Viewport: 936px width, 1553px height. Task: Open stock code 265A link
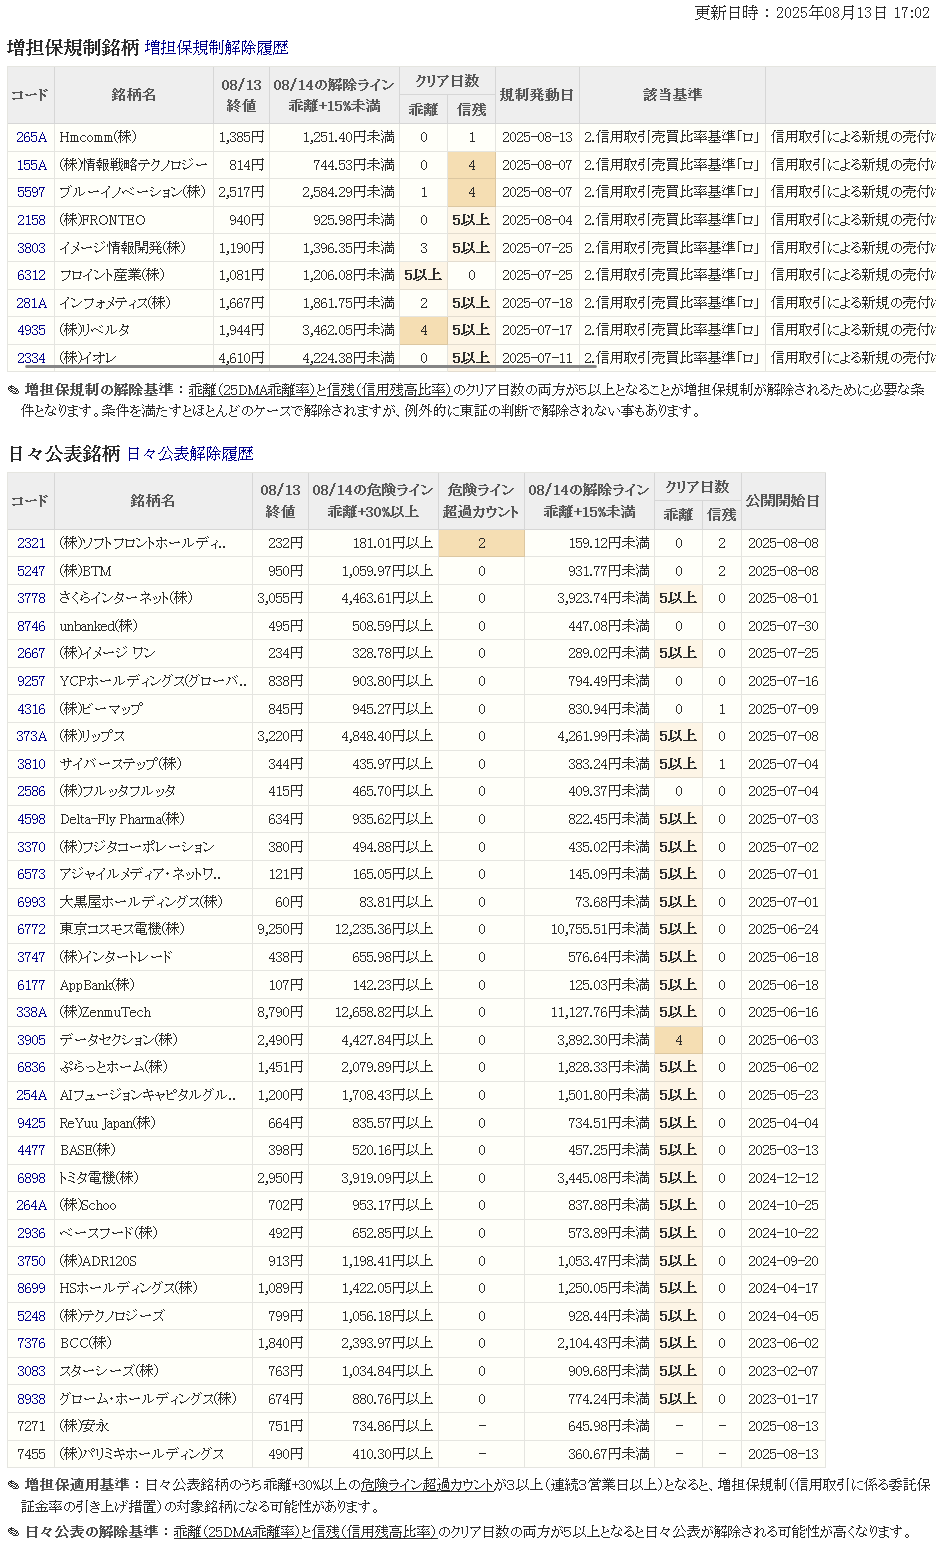pyautogui.click(x=31, y=137)
